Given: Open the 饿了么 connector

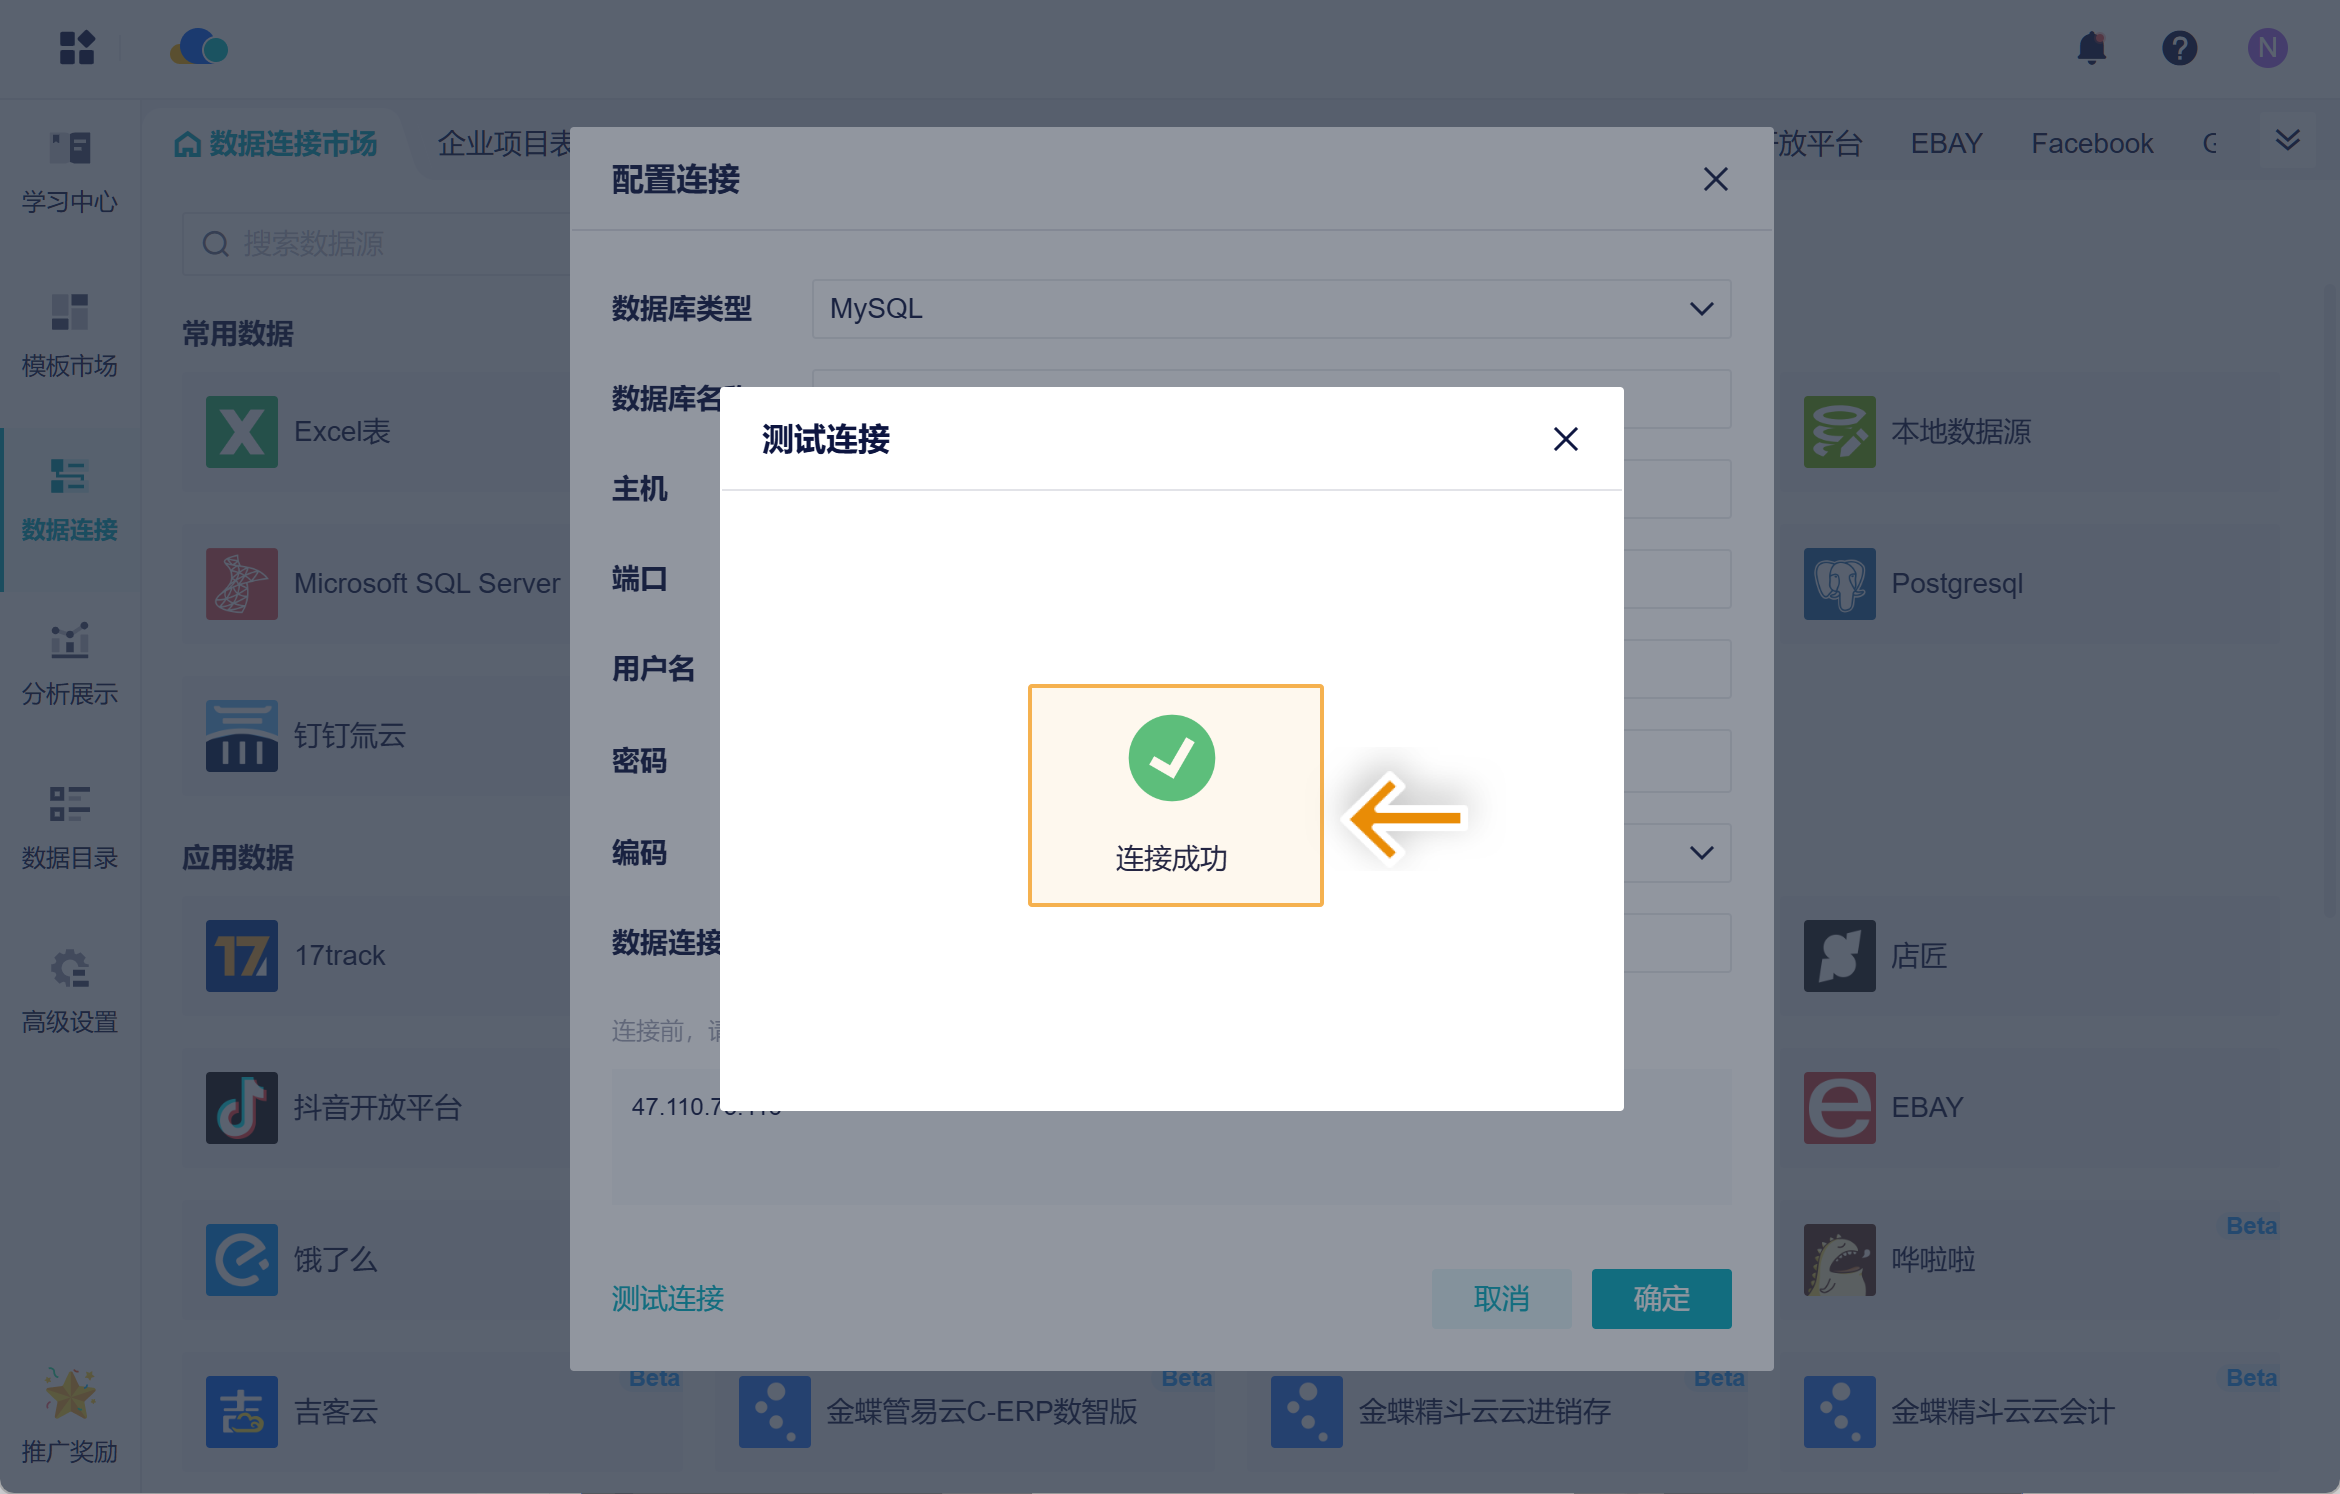Looking at the screenshot, I should [x=241, y=1260].
